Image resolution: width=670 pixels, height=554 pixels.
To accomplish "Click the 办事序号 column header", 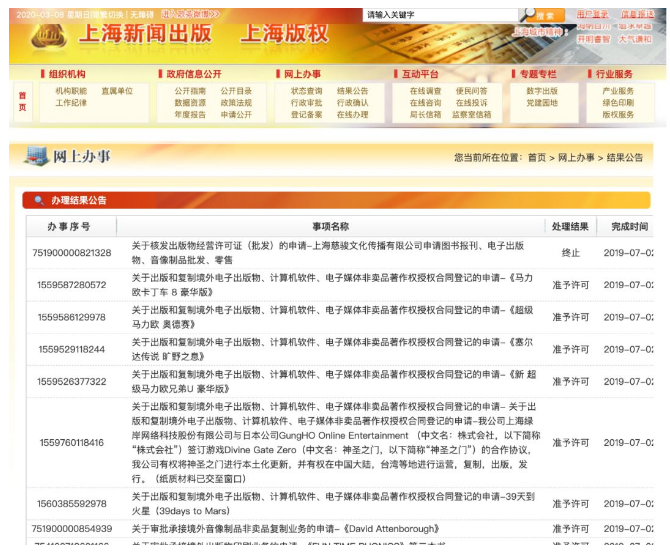I will pos(69,226).
